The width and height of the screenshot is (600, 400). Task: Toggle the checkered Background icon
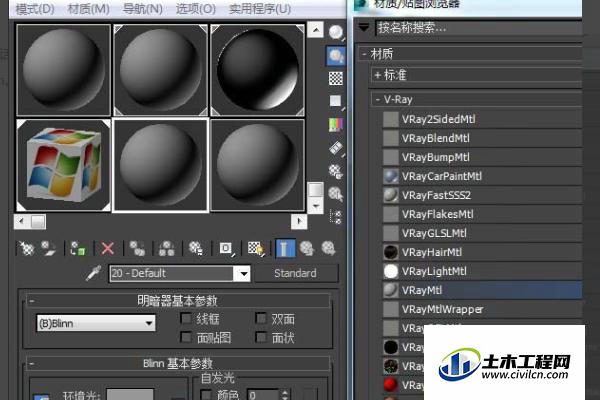tap(336, 79)
